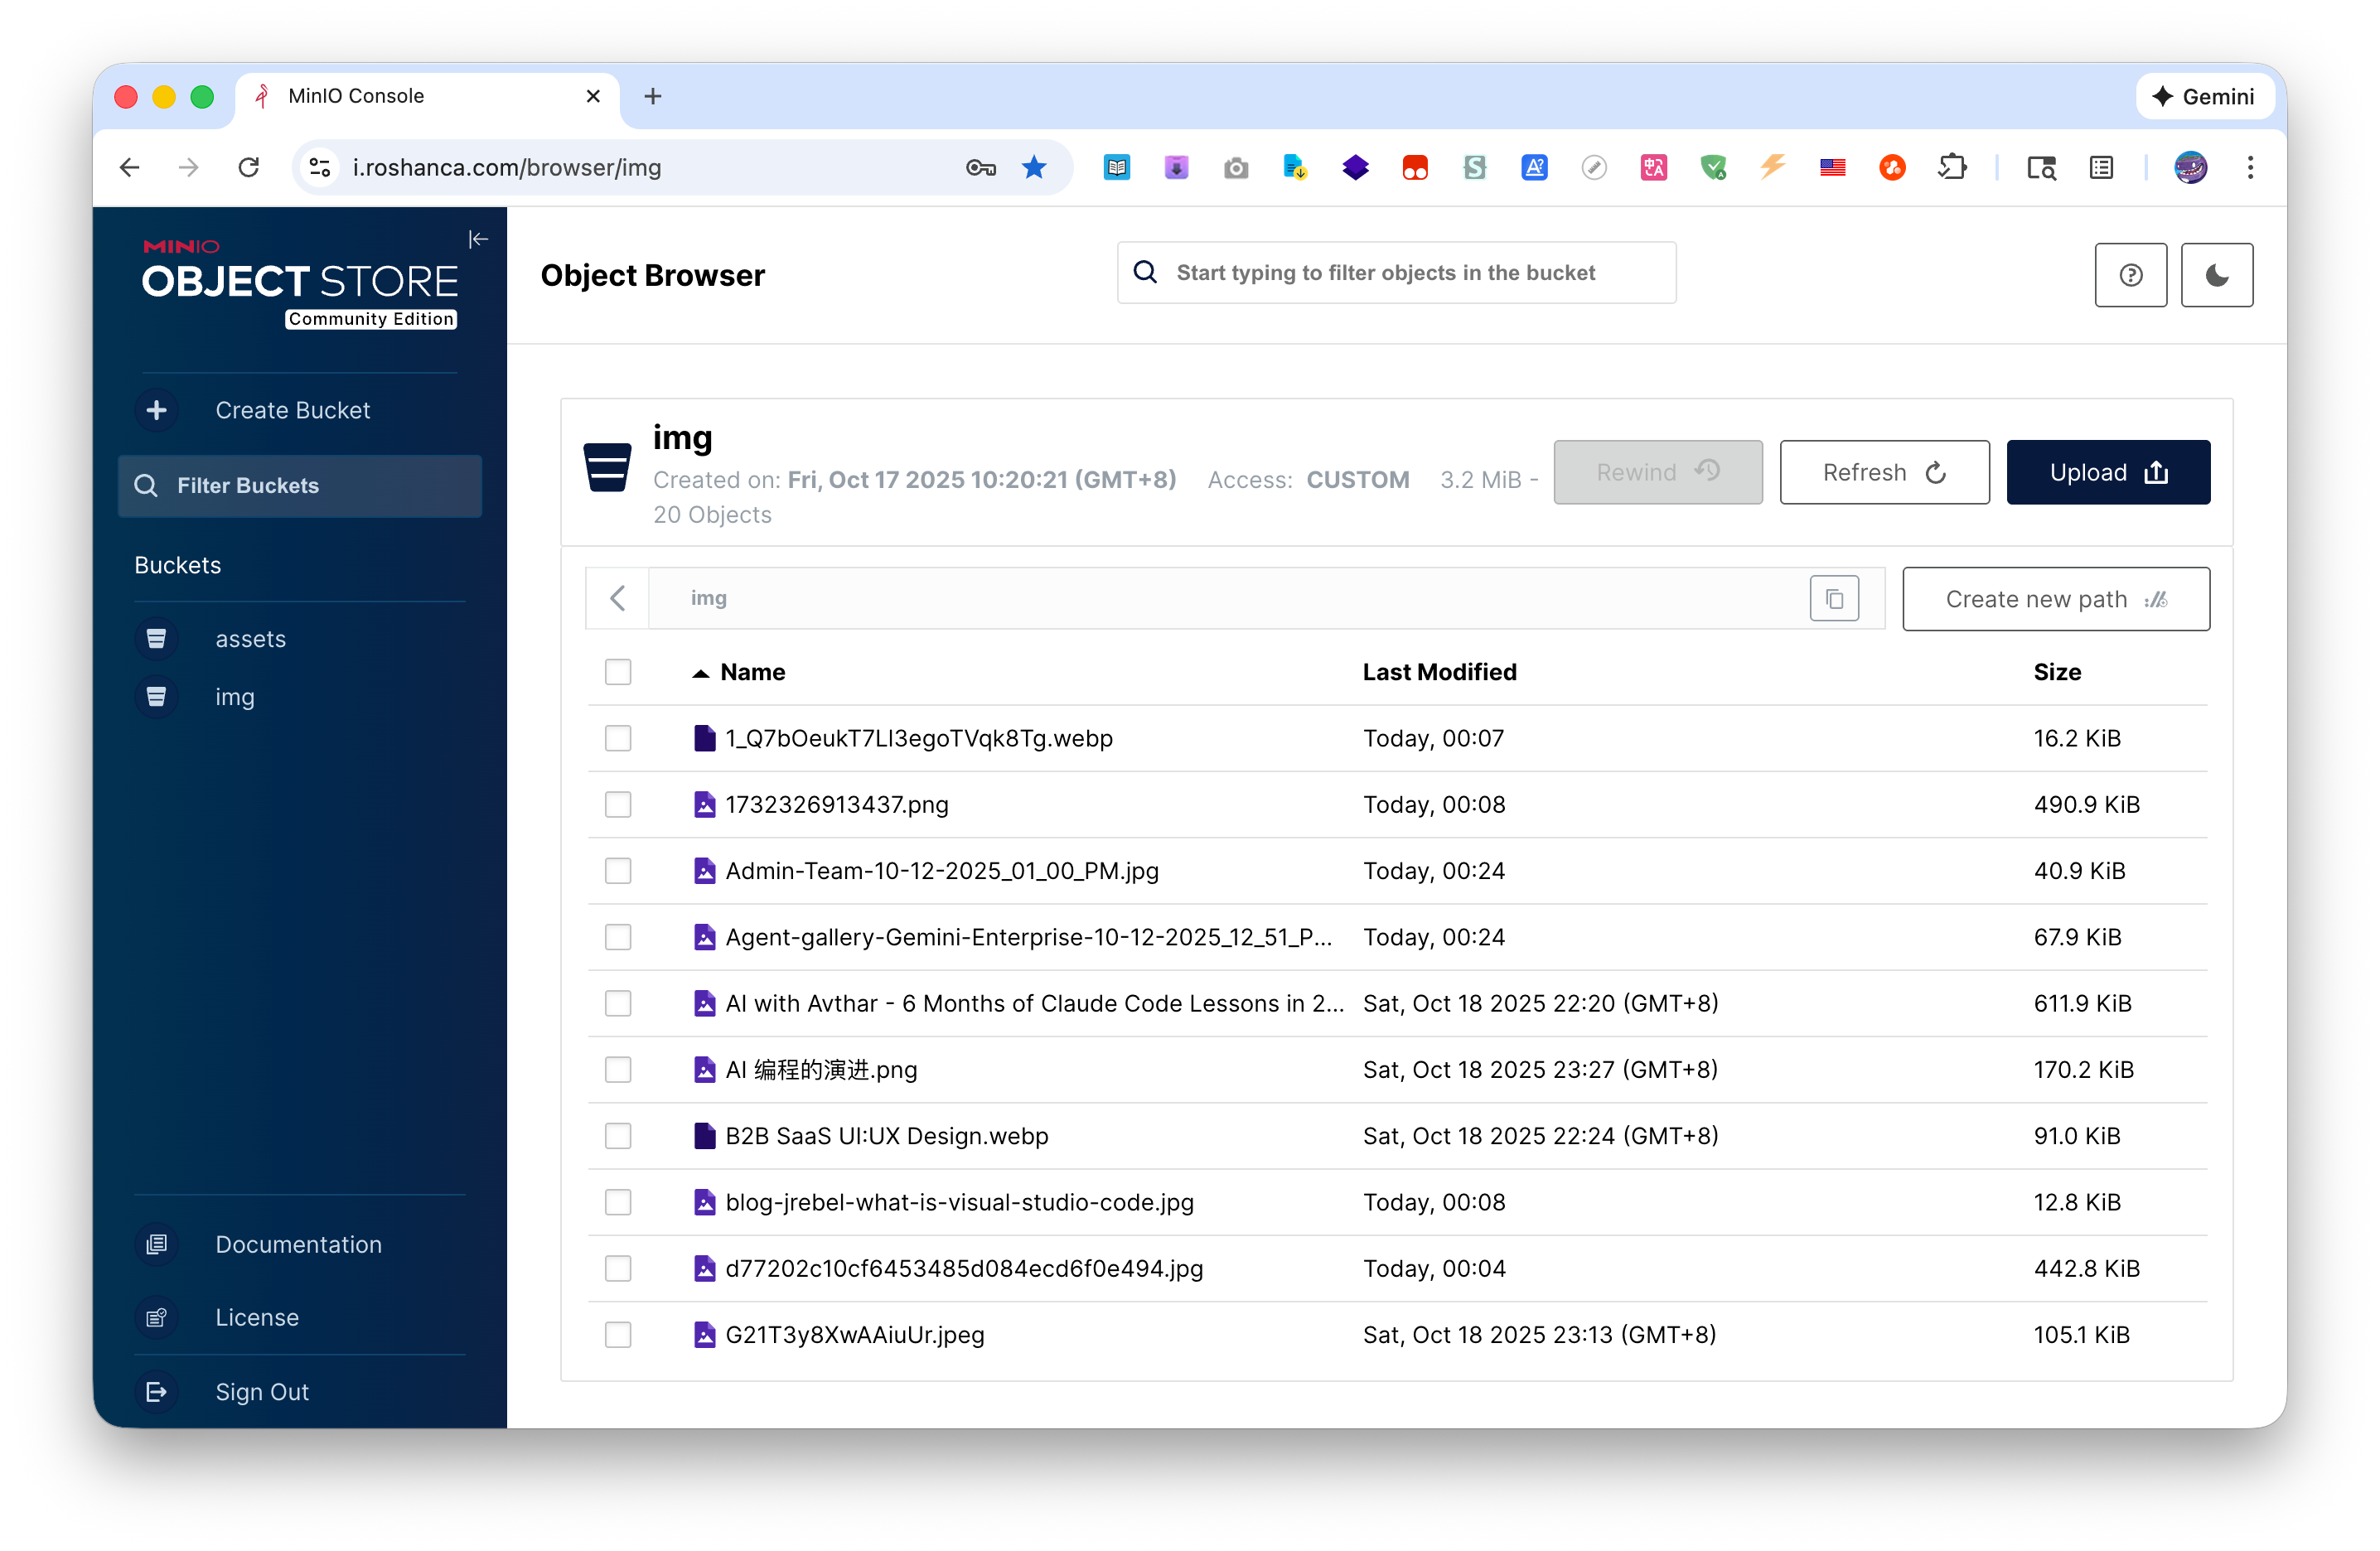This screenshot has width=2380, height=1551.
Task: Bookmark page with star icon
Action: point(1034,168)
